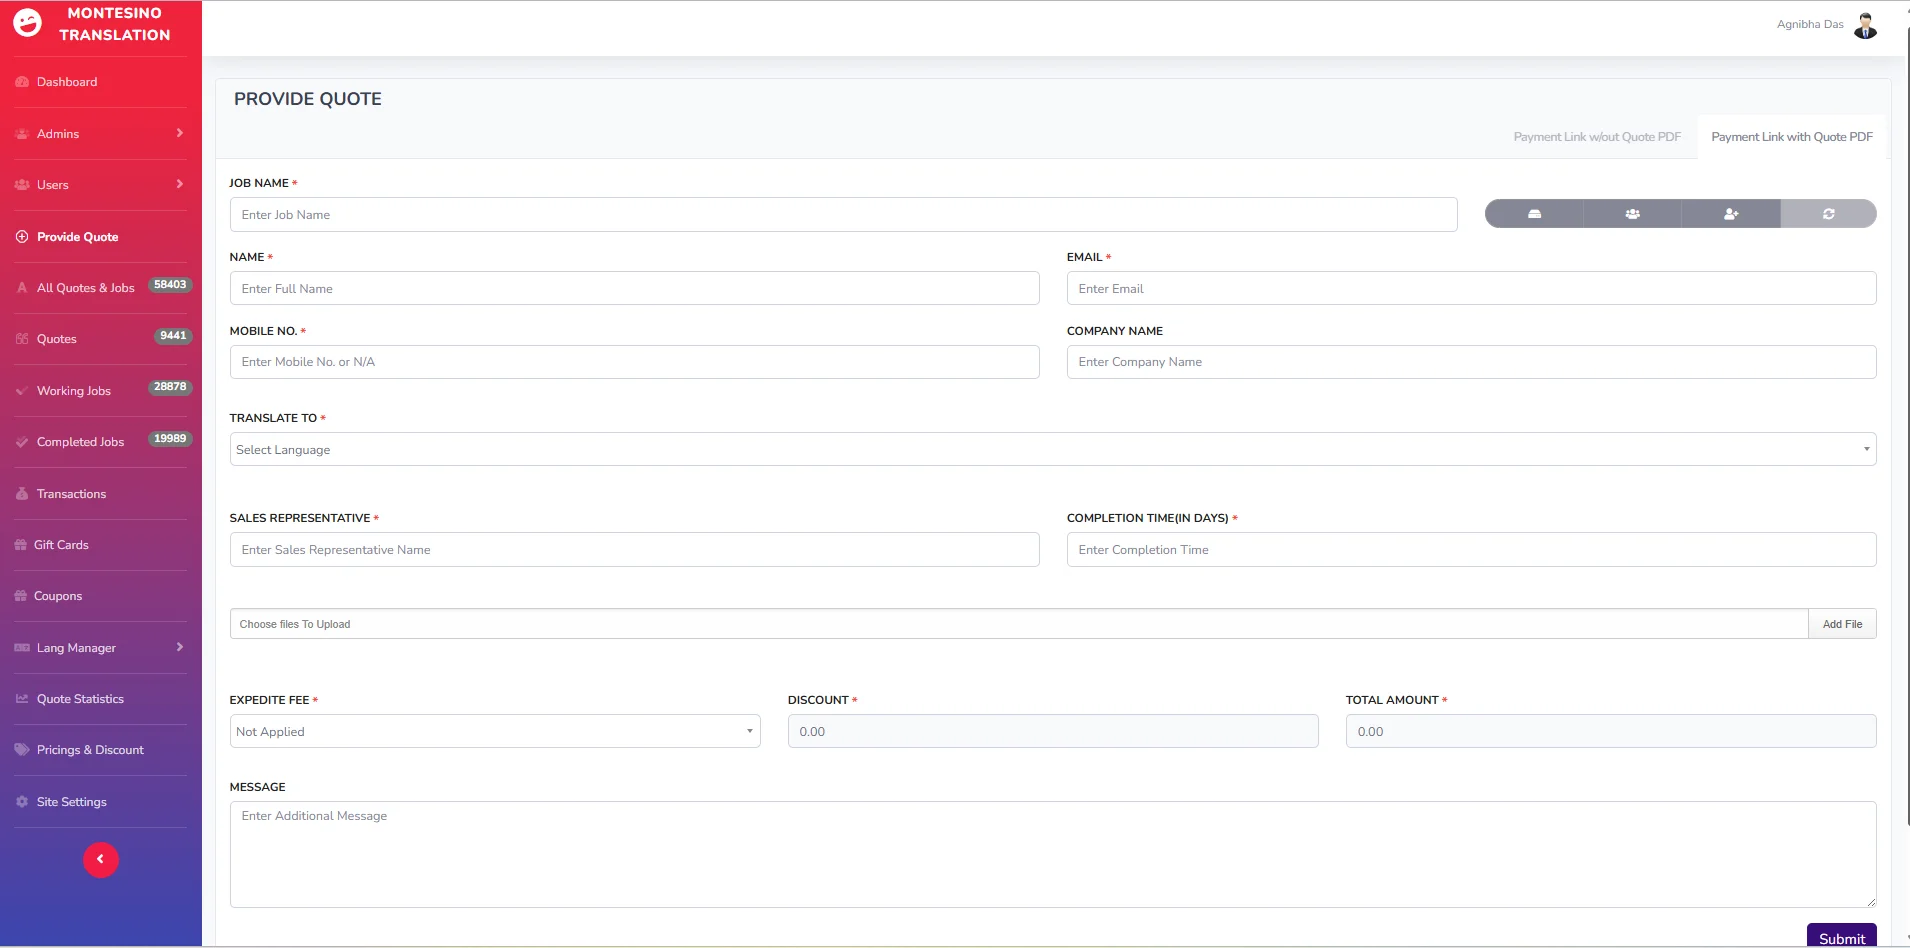Click the users group icon button
This screenshot has height=948, width=1910.
coord(1632,214)
